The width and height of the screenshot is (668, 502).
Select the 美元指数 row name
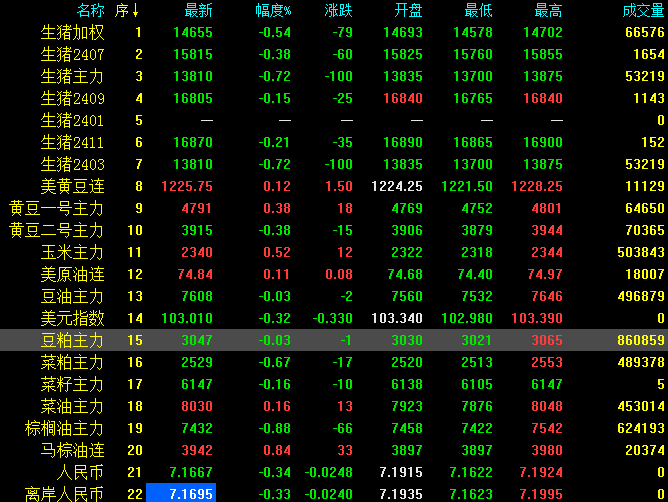pos(72,318)
